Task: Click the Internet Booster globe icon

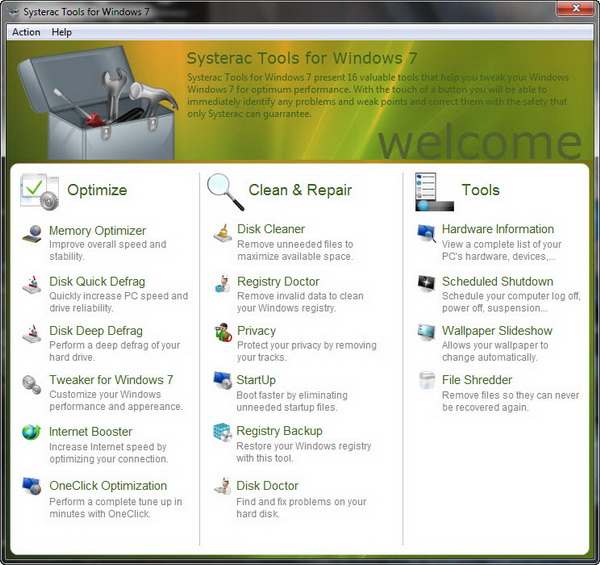Action: [32, 435]
